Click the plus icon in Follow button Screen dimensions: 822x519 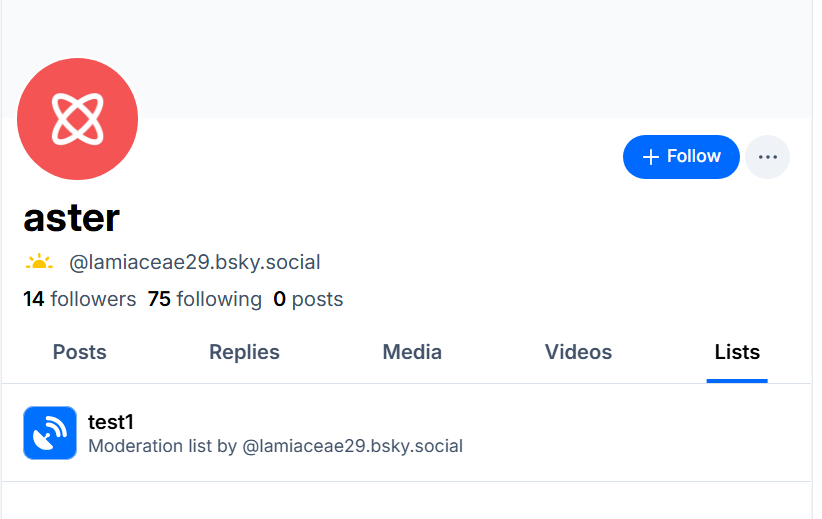click(651, 157)
